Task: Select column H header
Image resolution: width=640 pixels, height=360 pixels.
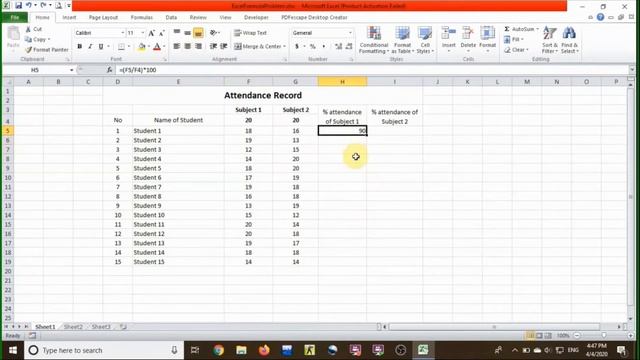Action: point(342,82)
